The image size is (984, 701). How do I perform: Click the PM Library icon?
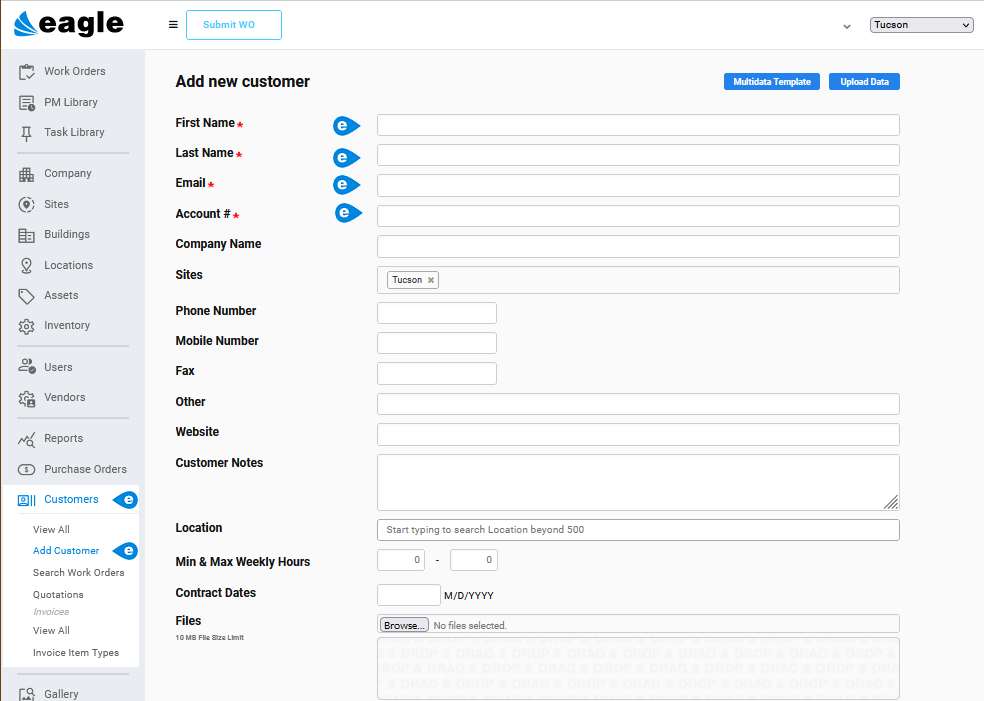26,103
